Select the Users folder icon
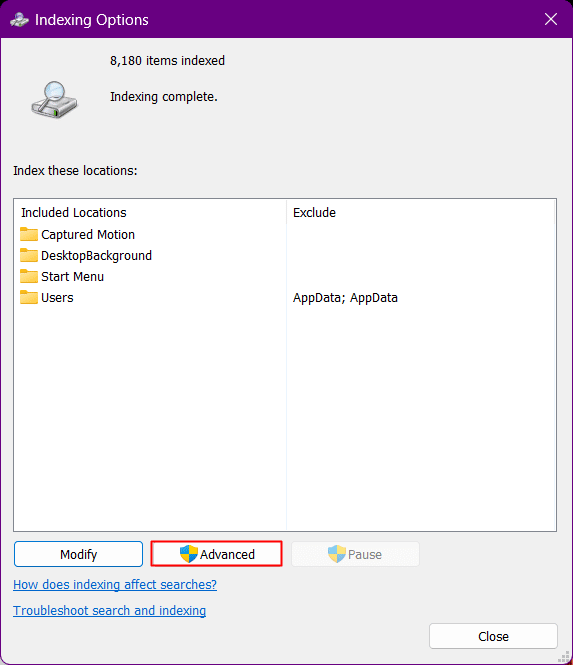 (x=29, y=297)
